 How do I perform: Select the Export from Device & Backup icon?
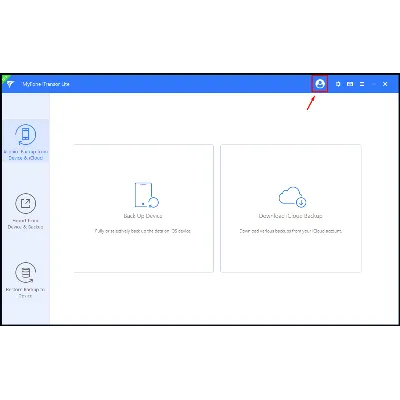[25, 203]
